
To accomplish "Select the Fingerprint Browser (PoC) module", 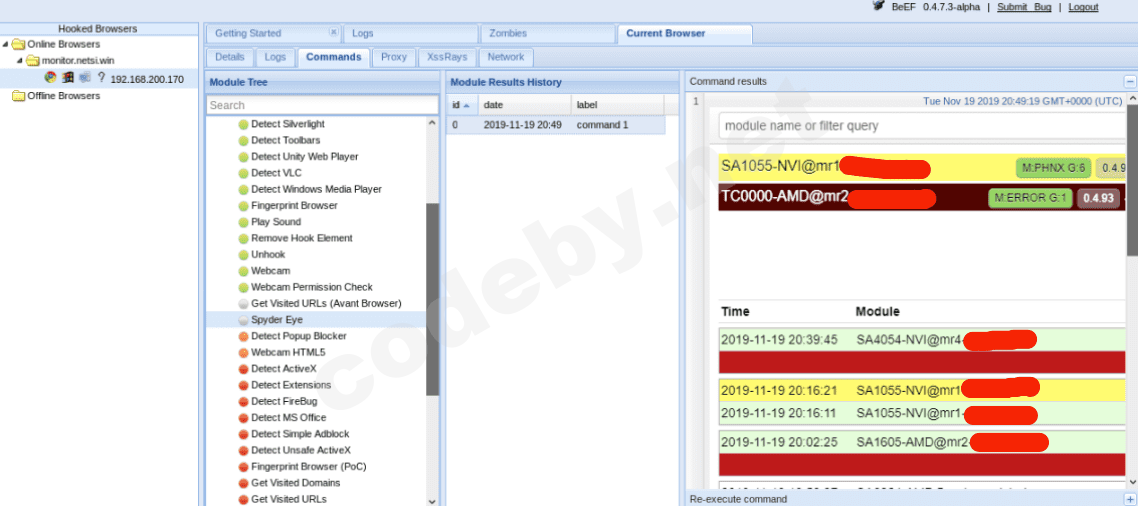I will [x=308, y=467].
